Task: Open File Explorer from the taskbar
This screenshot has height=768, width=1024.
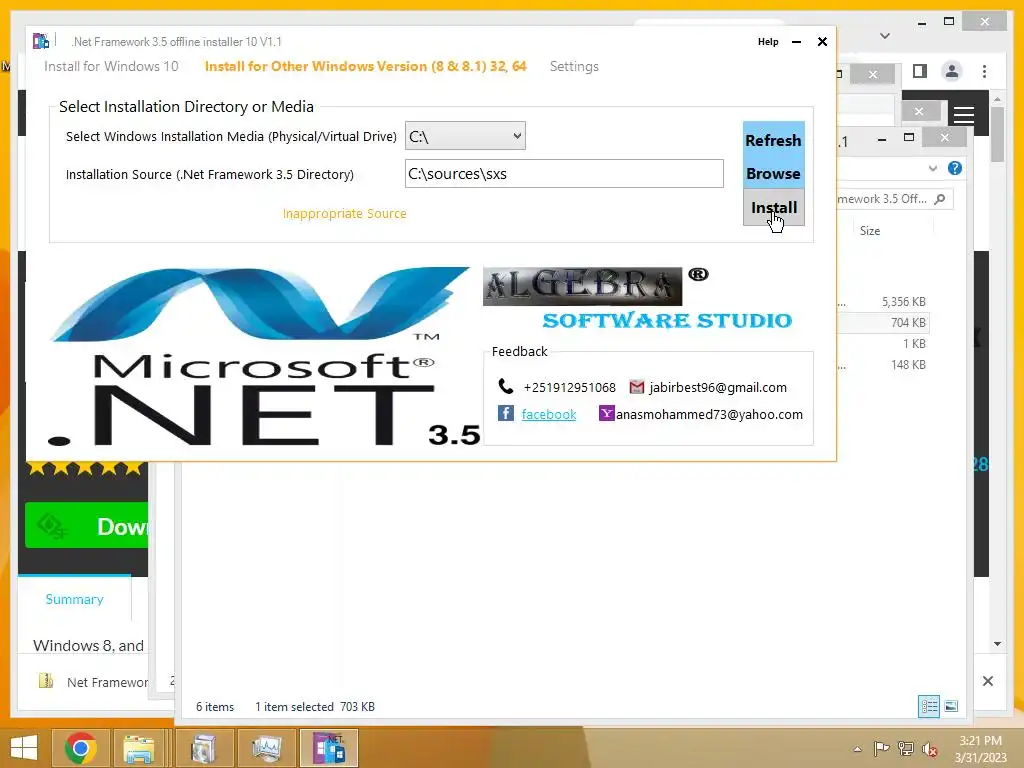Action: click(x=139, y=748)
